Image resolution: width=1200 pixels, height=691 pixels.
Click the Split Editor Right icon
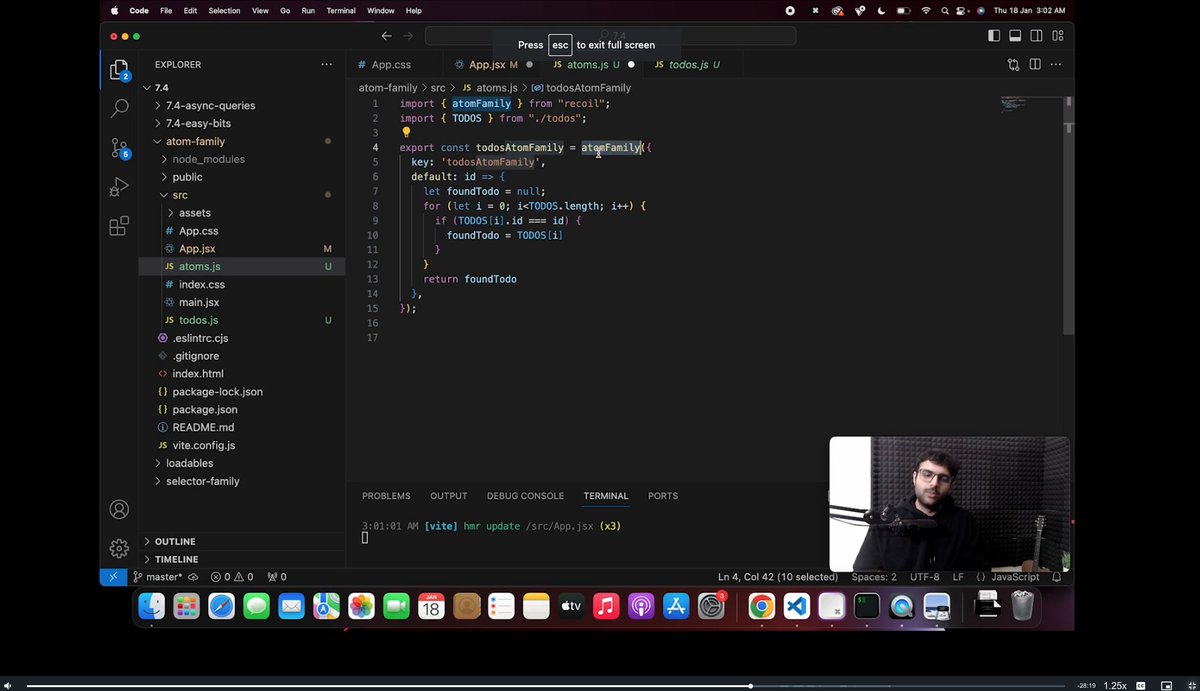coord(1035,64)
